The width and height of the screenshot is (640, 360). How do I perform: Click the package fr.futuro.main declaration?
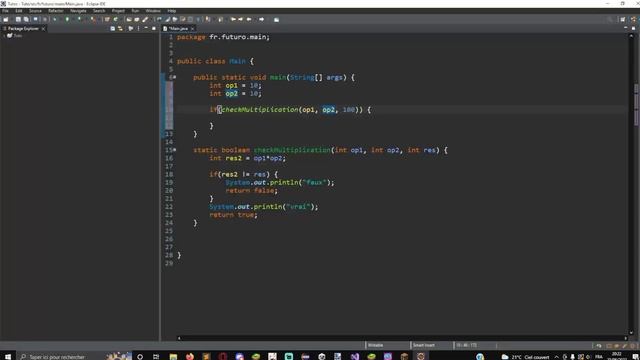pyautogui.click(x=223, y=37)
